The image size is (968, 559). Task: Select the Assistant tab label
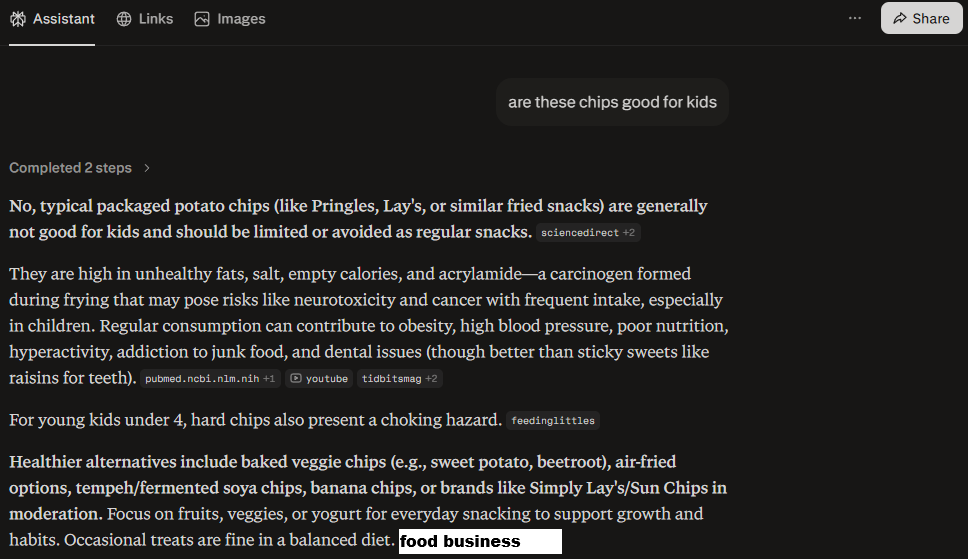tap(64, 19)
